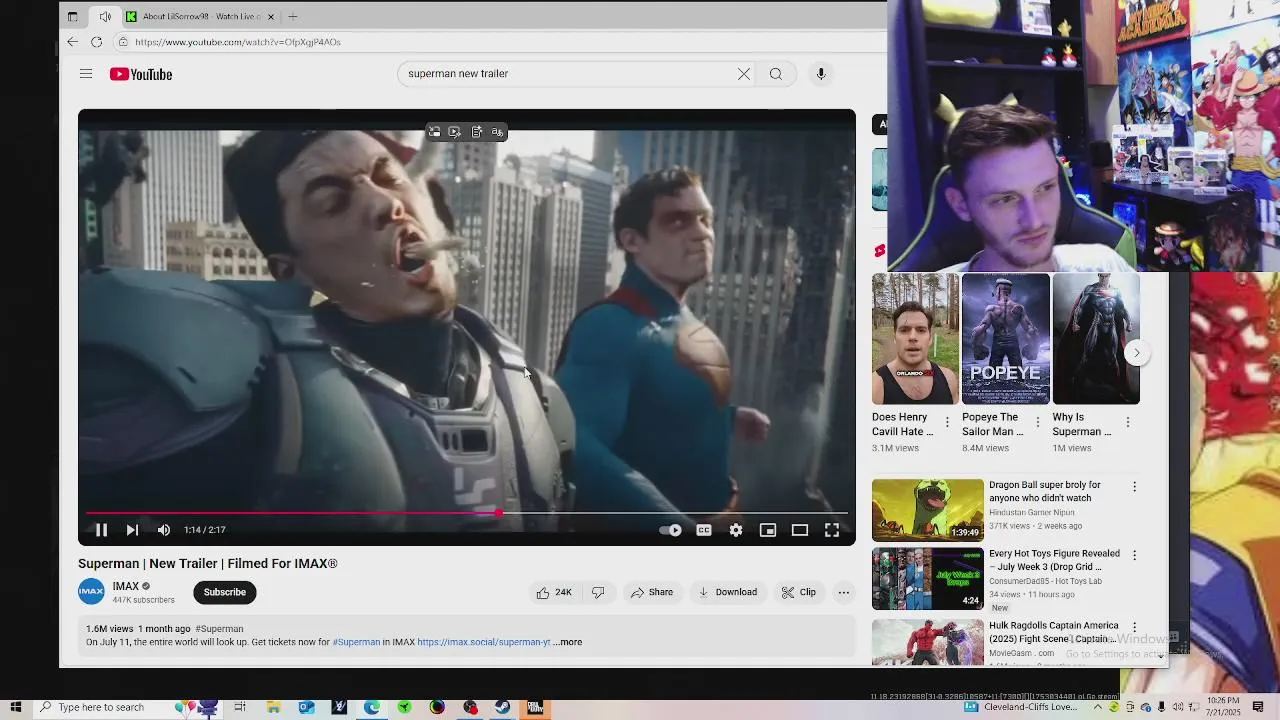
Task: Open the tab actions menu icon
Action: tap(72, 16)
